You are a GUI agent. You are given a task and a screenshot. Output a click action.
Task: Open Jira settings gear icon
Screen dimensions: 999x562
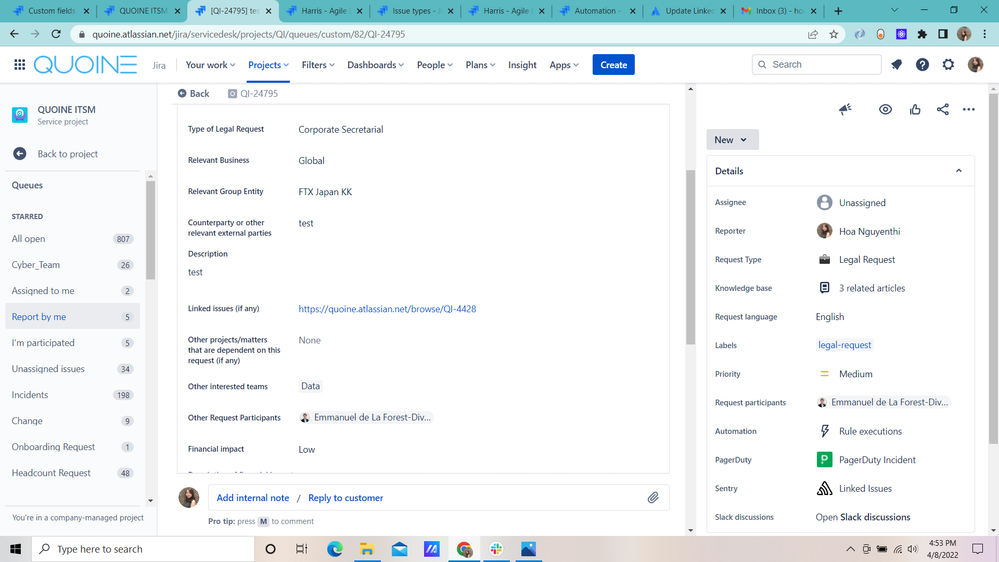pyautogui.click(x=948, y=64)
